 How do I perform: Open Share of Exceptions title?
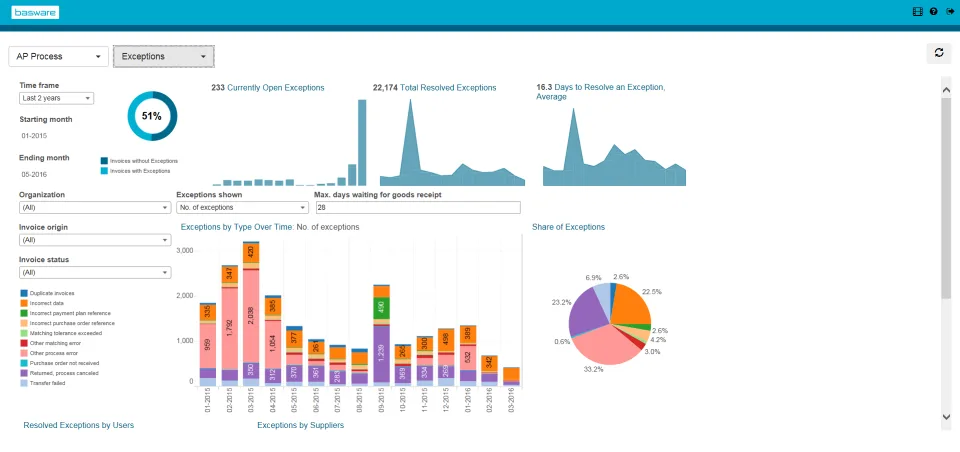[x=568, y=227]
